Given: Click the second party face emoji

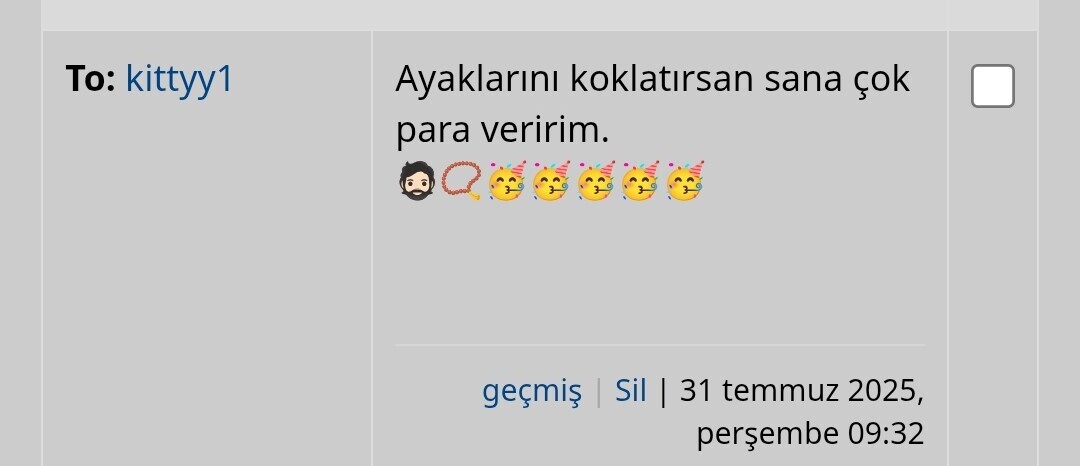Looking at the screenshot, I should pyautogui.click(x=551, y=181).
